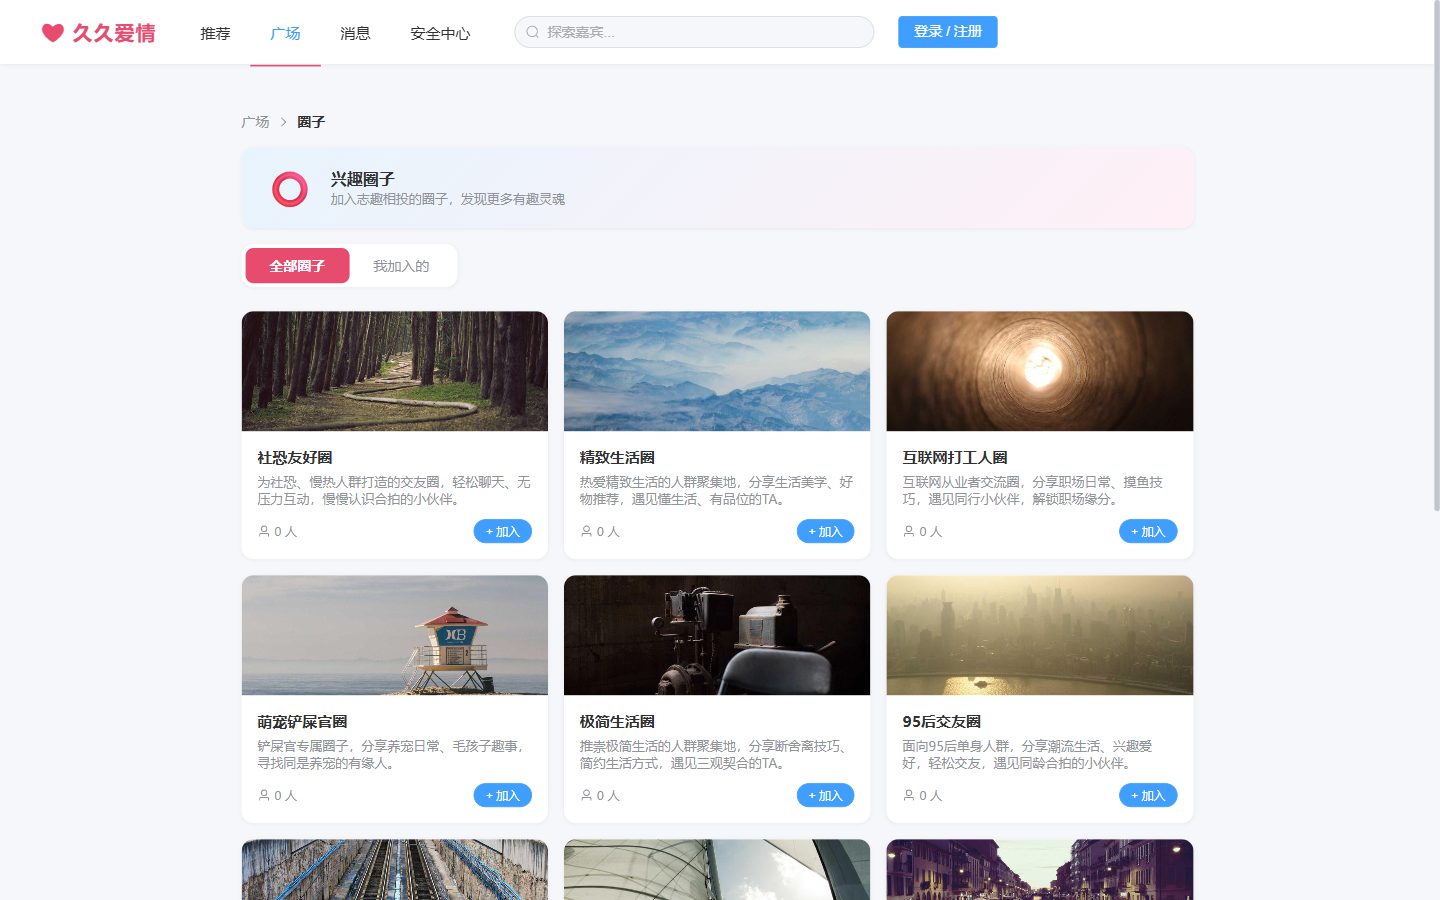Open the misty mountains thumbnail of 精致生活圈
The width and height of the screenshot is (1440, 900).
coord(717,371)
